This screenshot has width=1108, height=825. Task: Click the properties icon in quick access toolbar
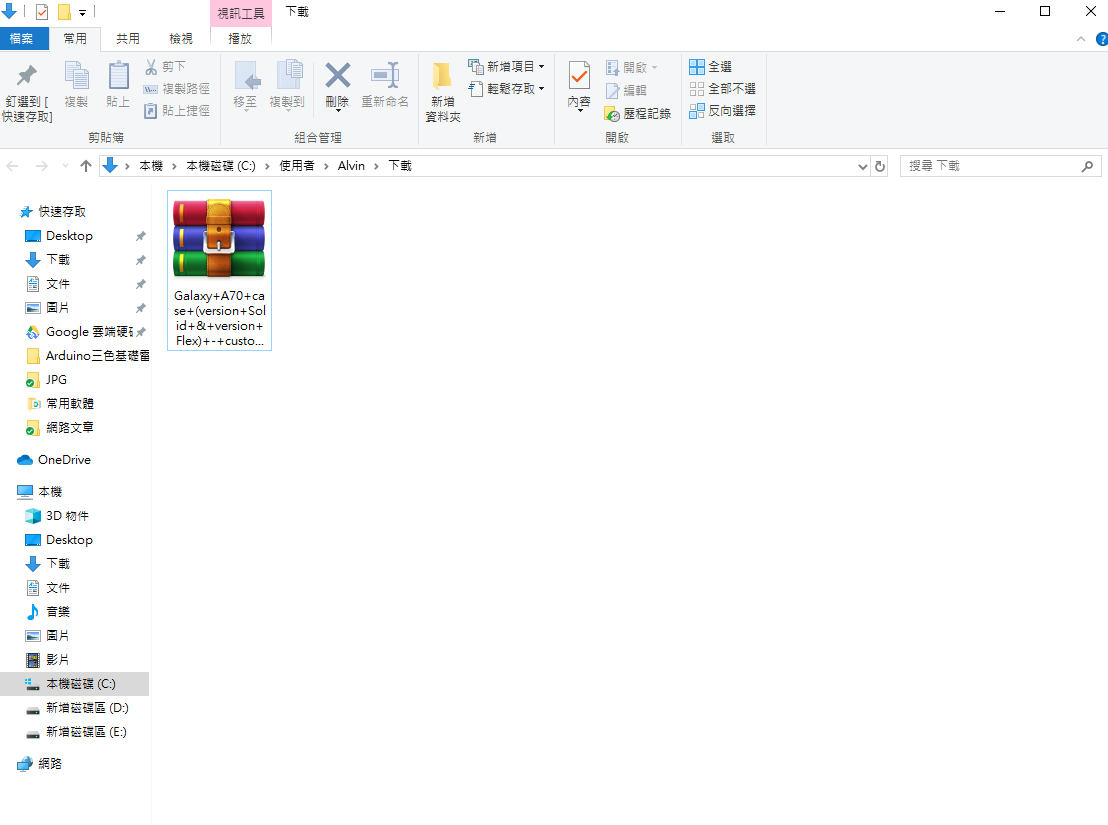[x=42, y=12]
